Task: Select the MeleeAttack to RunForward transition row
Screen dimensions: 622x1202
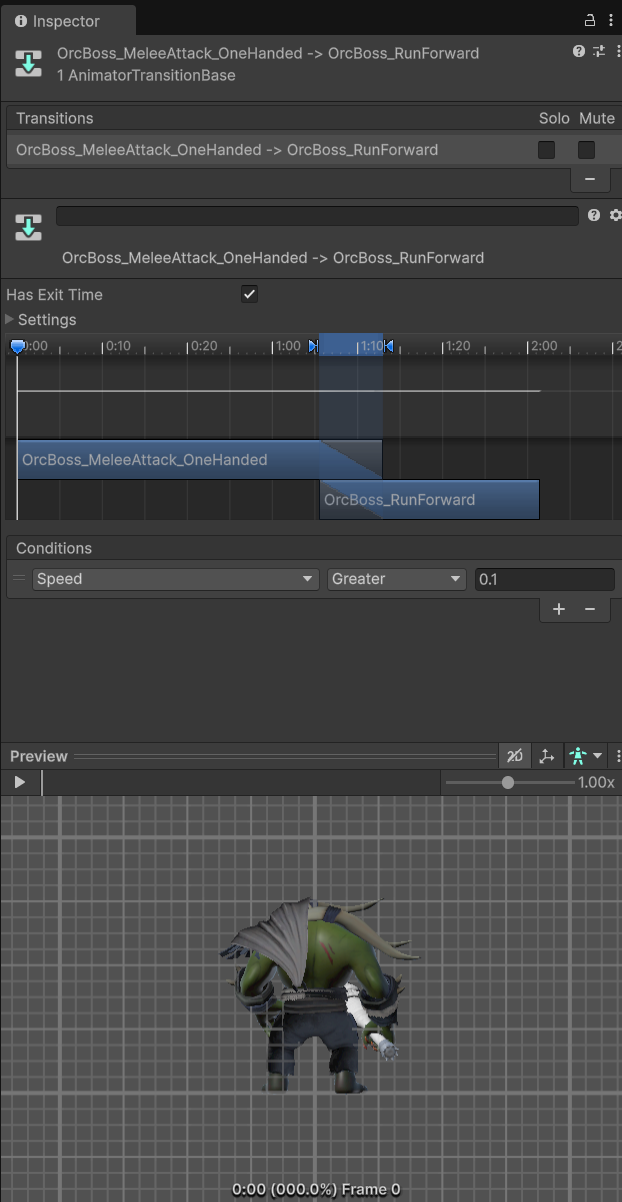Action: click(227, 150)
